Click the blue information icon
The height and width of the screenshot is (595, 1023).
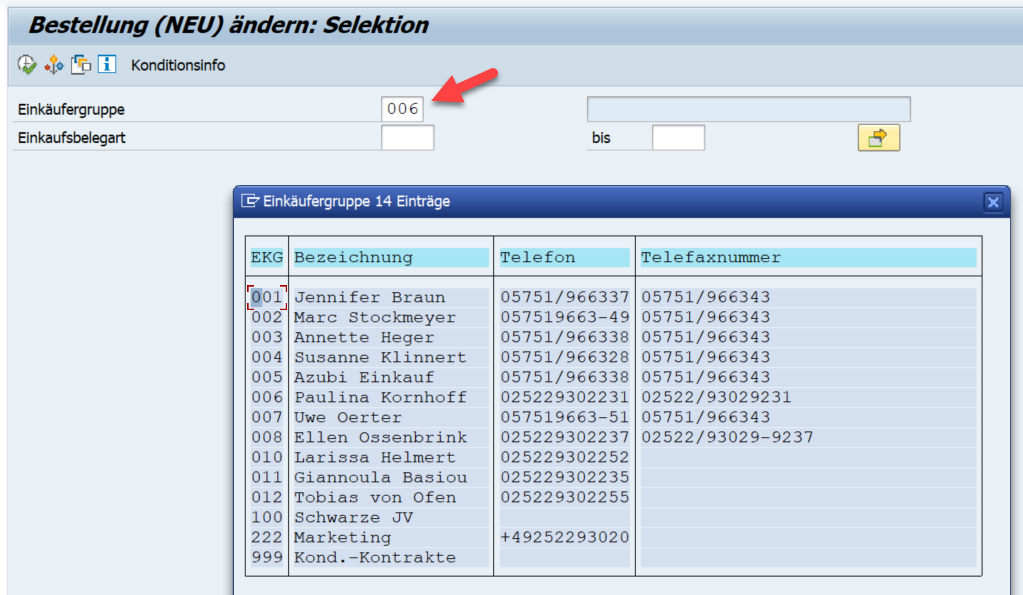click(x=109, y=65)
